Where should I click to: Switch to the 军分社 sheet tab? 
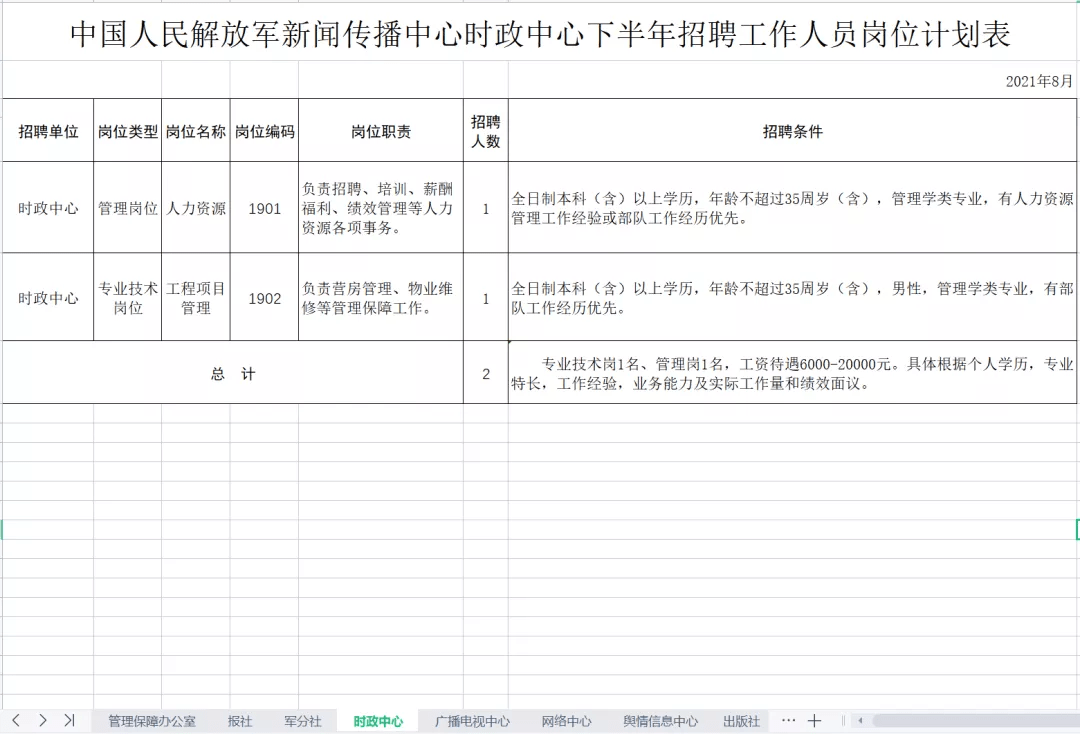point(303,721)
